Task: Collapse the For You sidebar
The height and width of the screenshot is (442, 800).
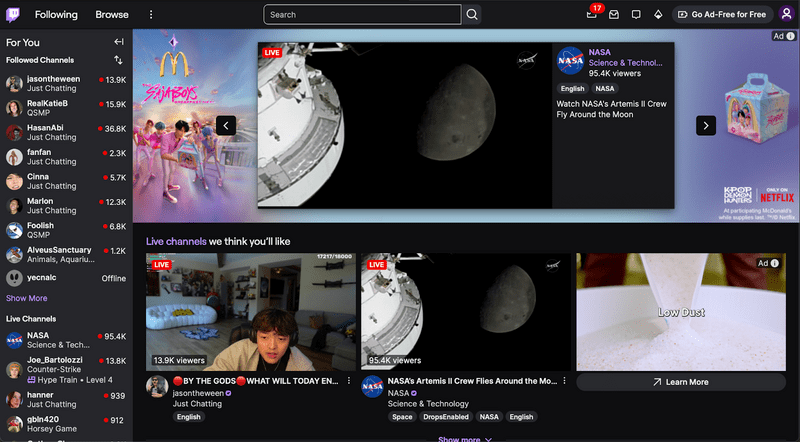Action: tap(118, 42)
